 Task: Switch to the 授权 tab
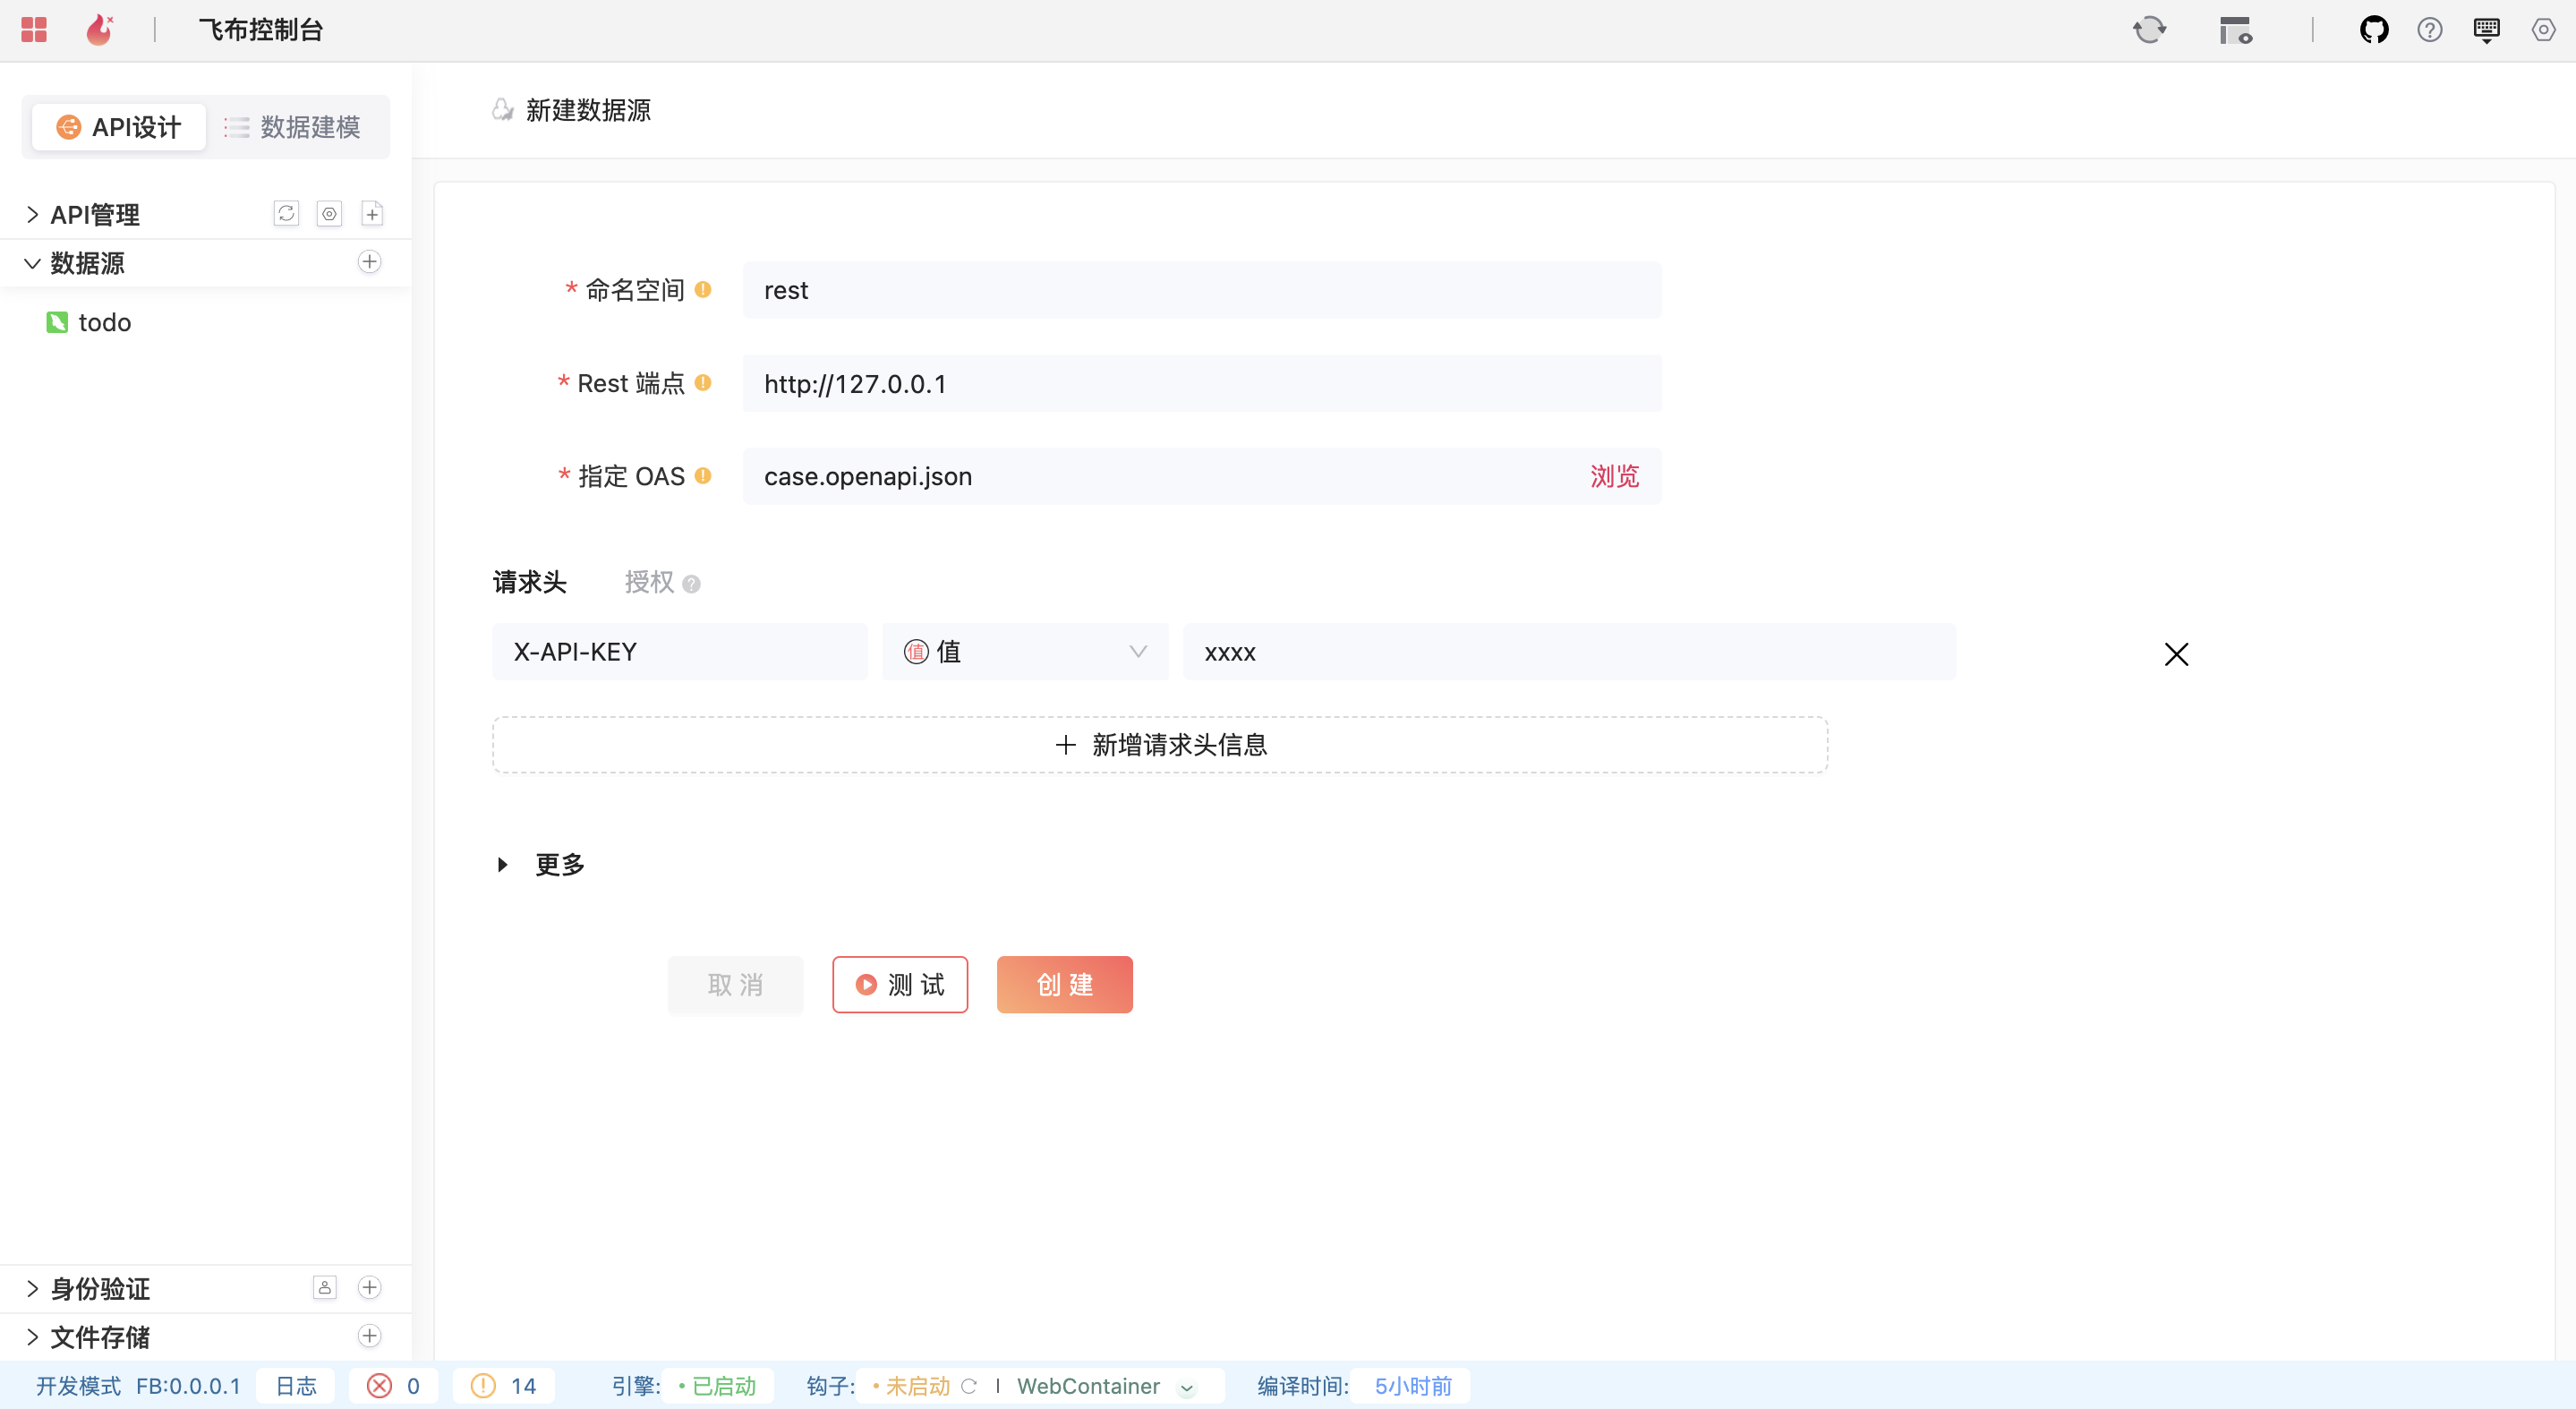pos(649,582)
